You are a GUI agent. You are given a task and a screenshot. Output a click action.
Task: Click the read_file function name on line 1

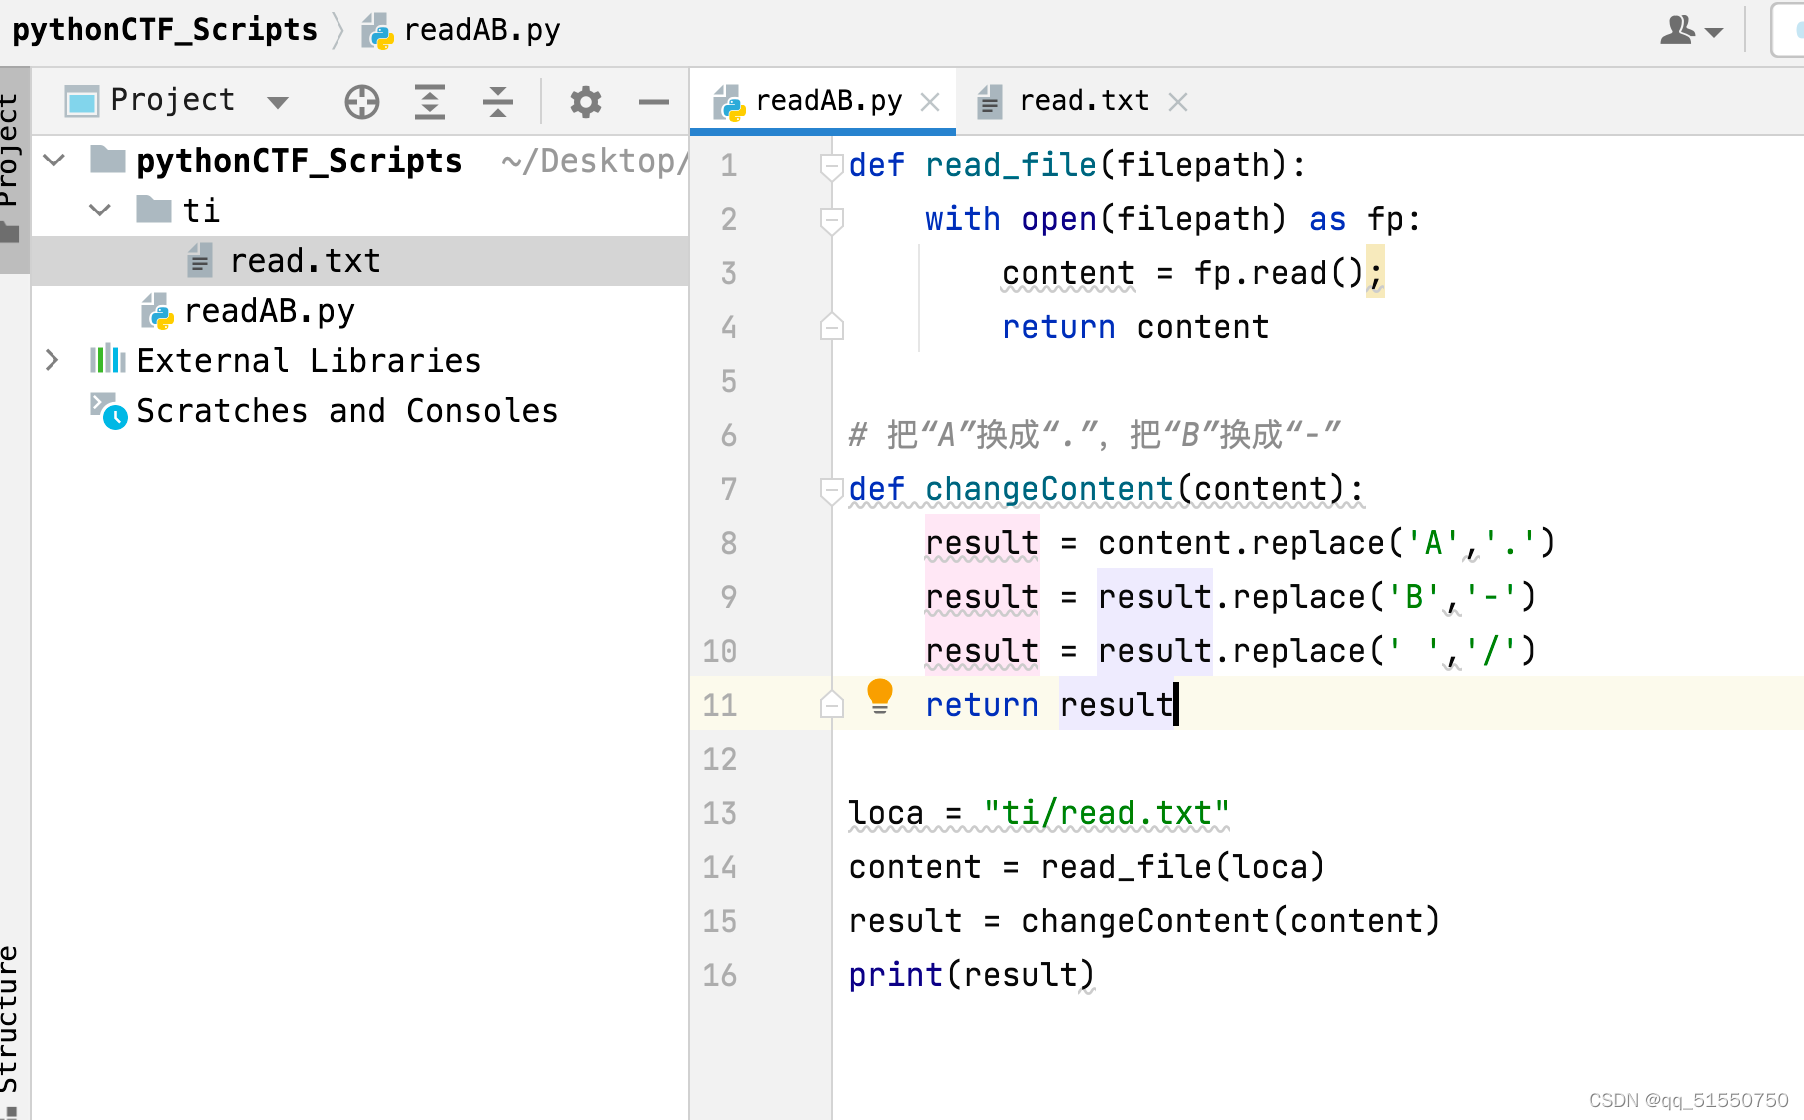1011,165
